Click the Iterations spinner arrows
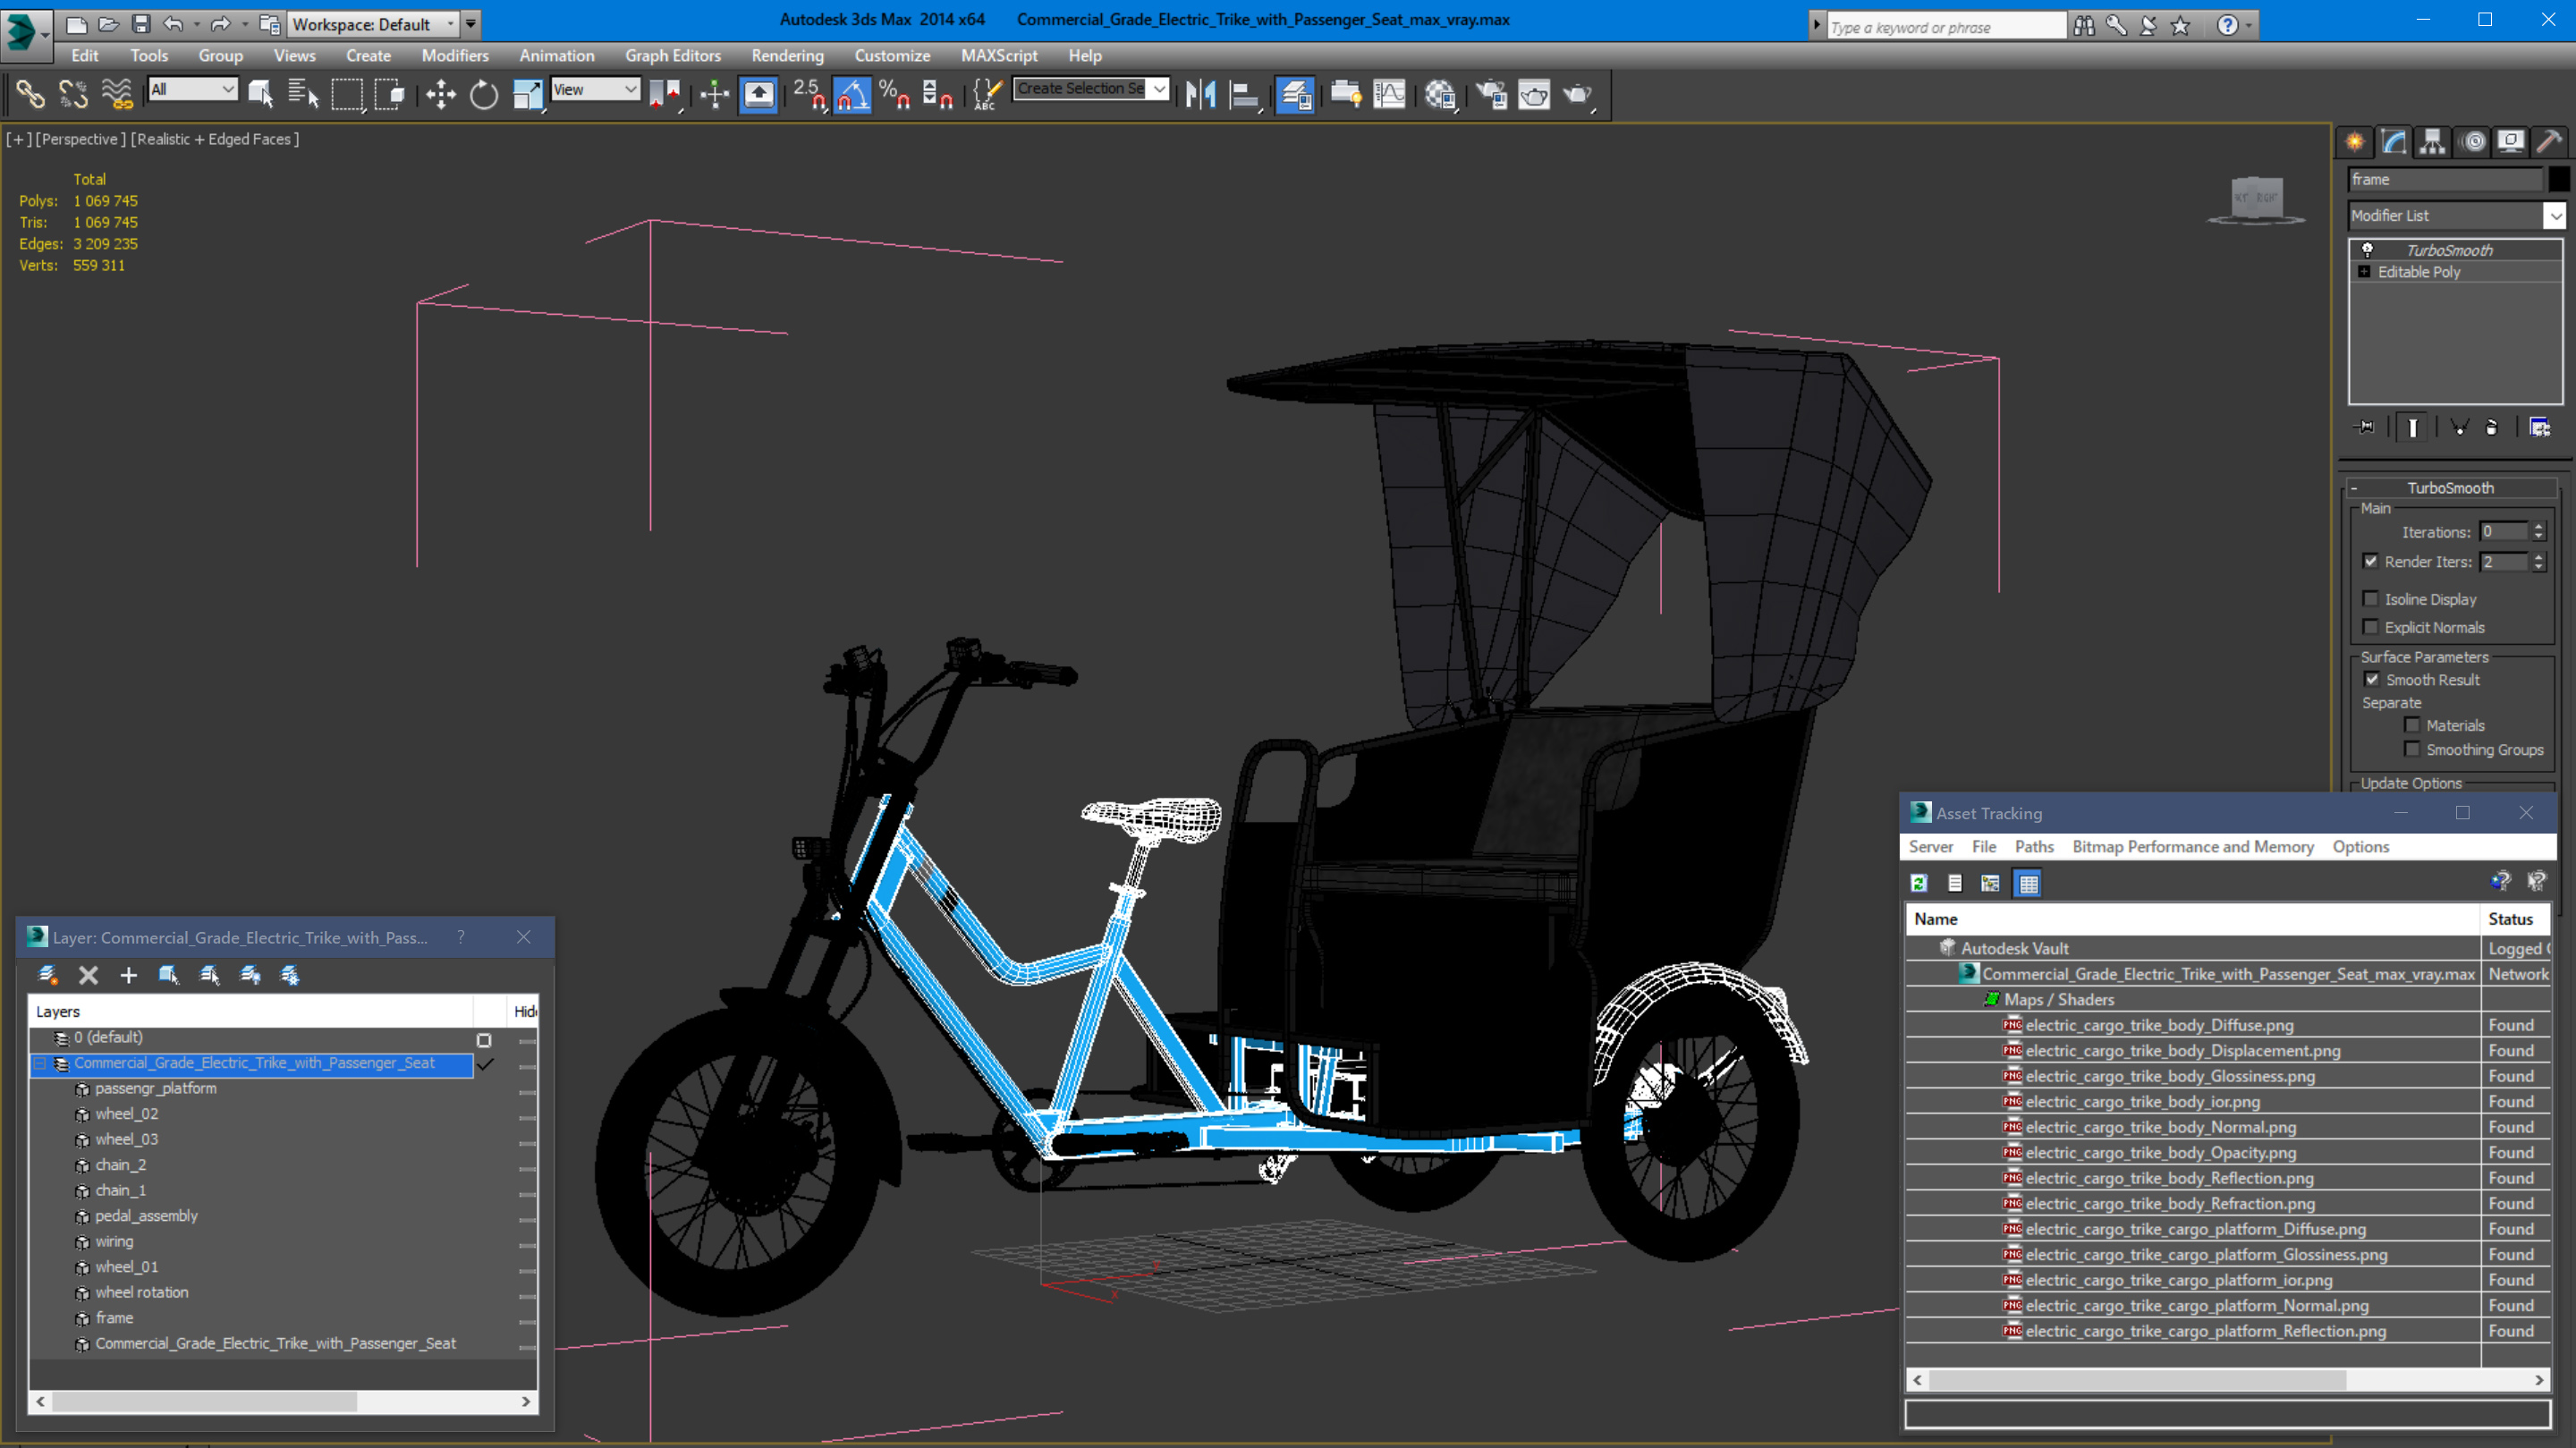This screenshot has height=1448, width=2576. click(x=2538, y=532)
